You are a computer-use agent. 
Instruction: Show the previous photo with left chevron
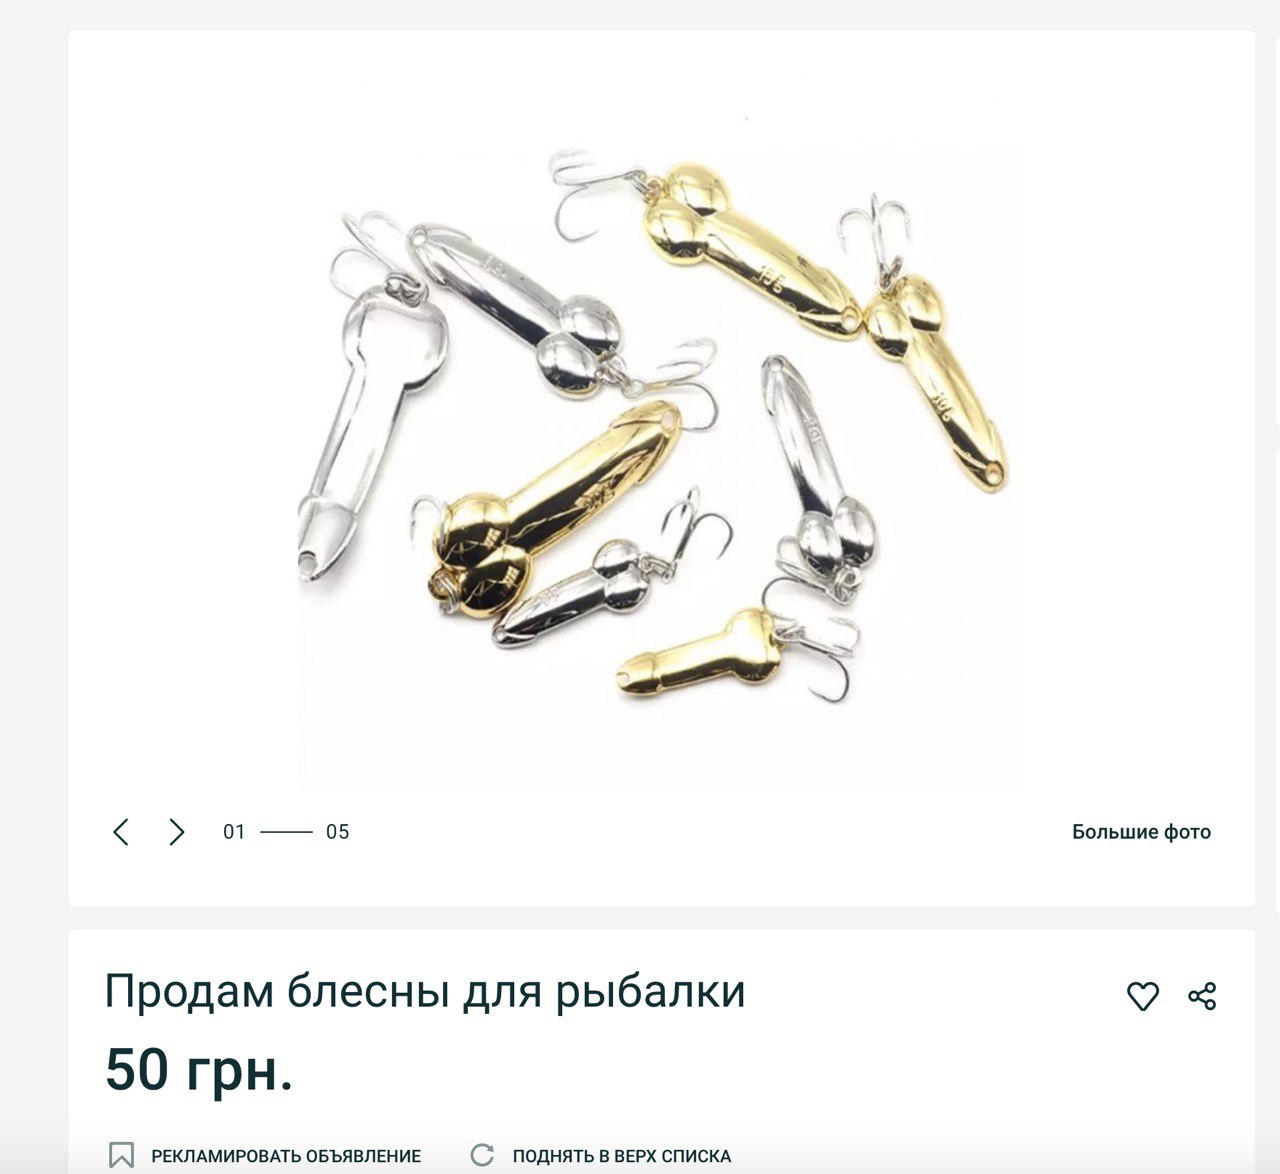click(x=121, y=832)
